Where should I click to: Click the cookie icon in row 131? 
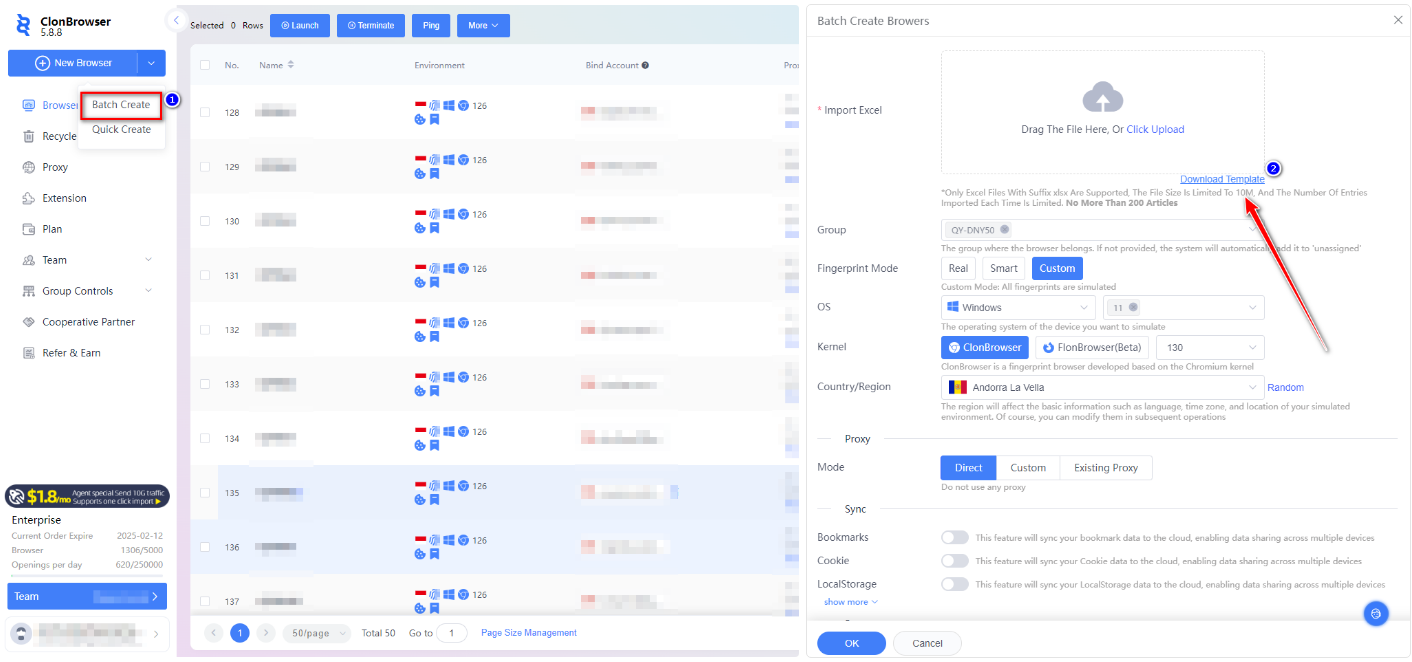420,281
